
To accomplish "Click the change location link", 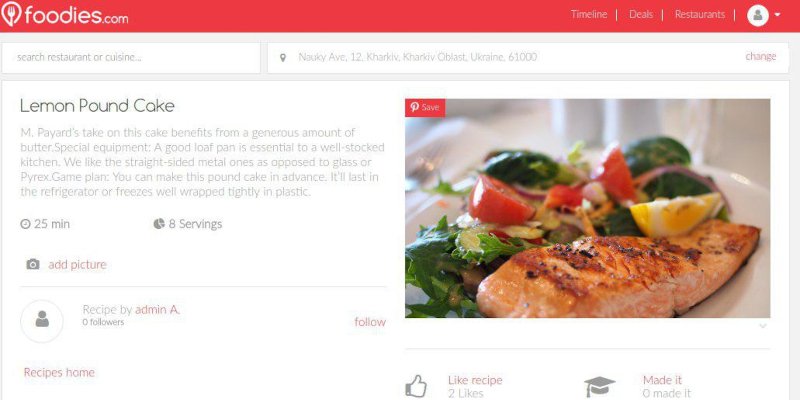I will click(x=760, y=57).
